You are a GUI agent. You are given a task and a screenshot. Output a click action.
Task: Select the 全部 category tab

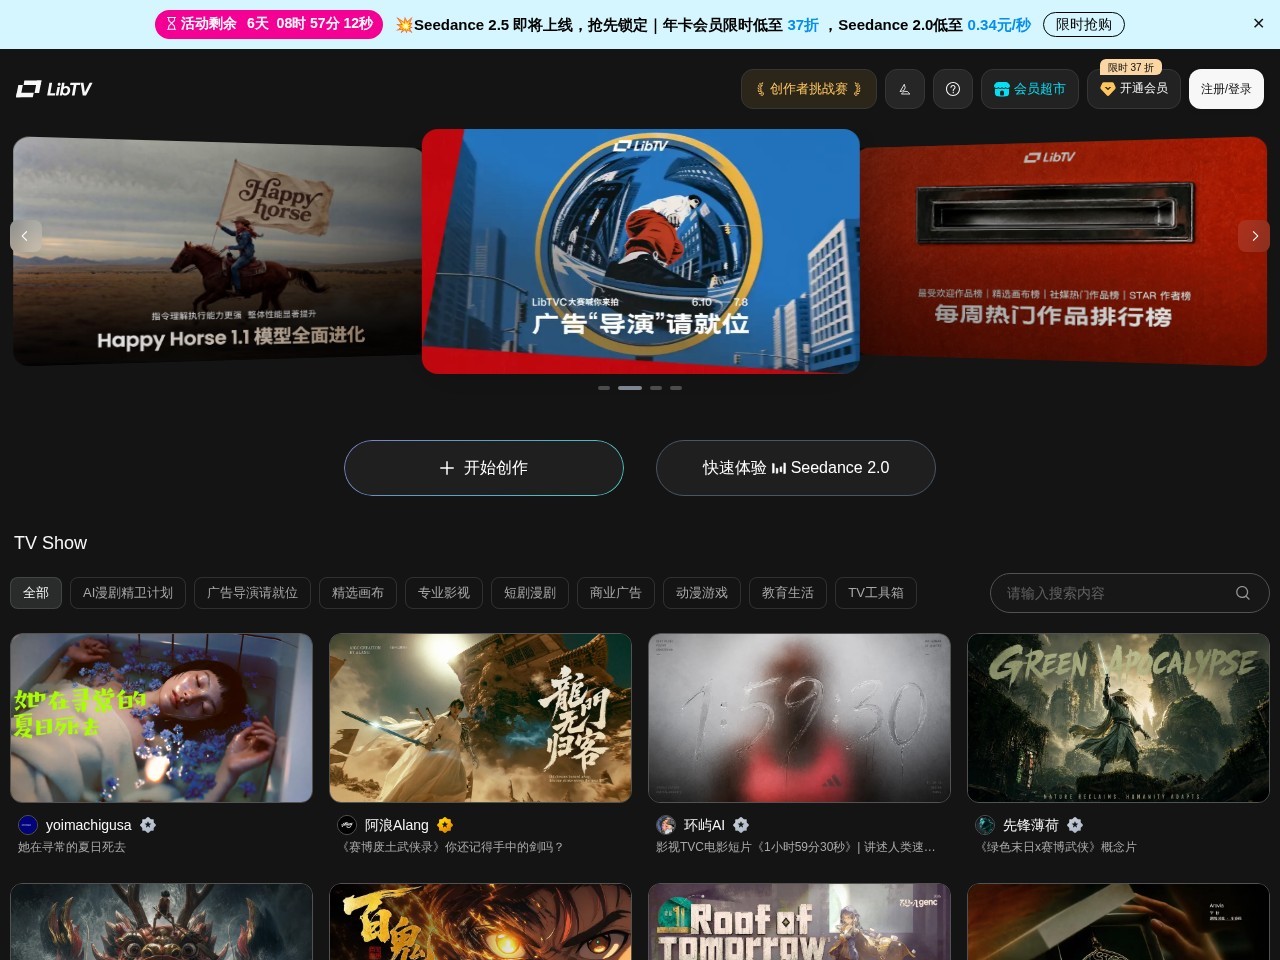pos(36,593)
